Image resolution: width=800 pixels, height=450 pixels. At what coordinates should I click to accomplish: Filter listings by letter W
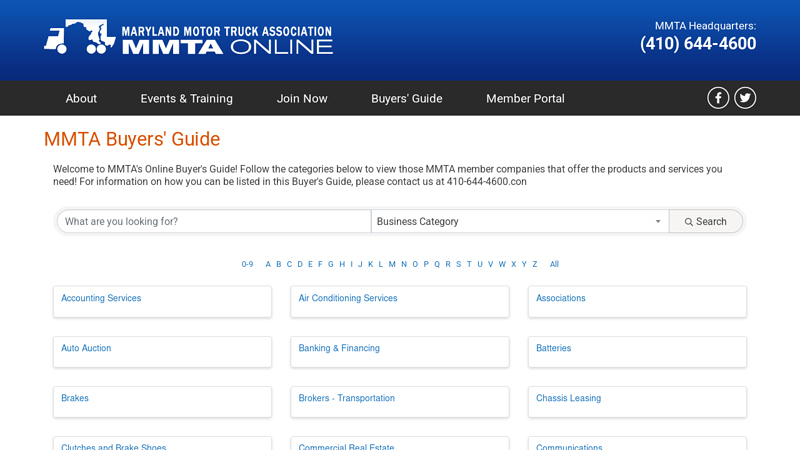502,264
